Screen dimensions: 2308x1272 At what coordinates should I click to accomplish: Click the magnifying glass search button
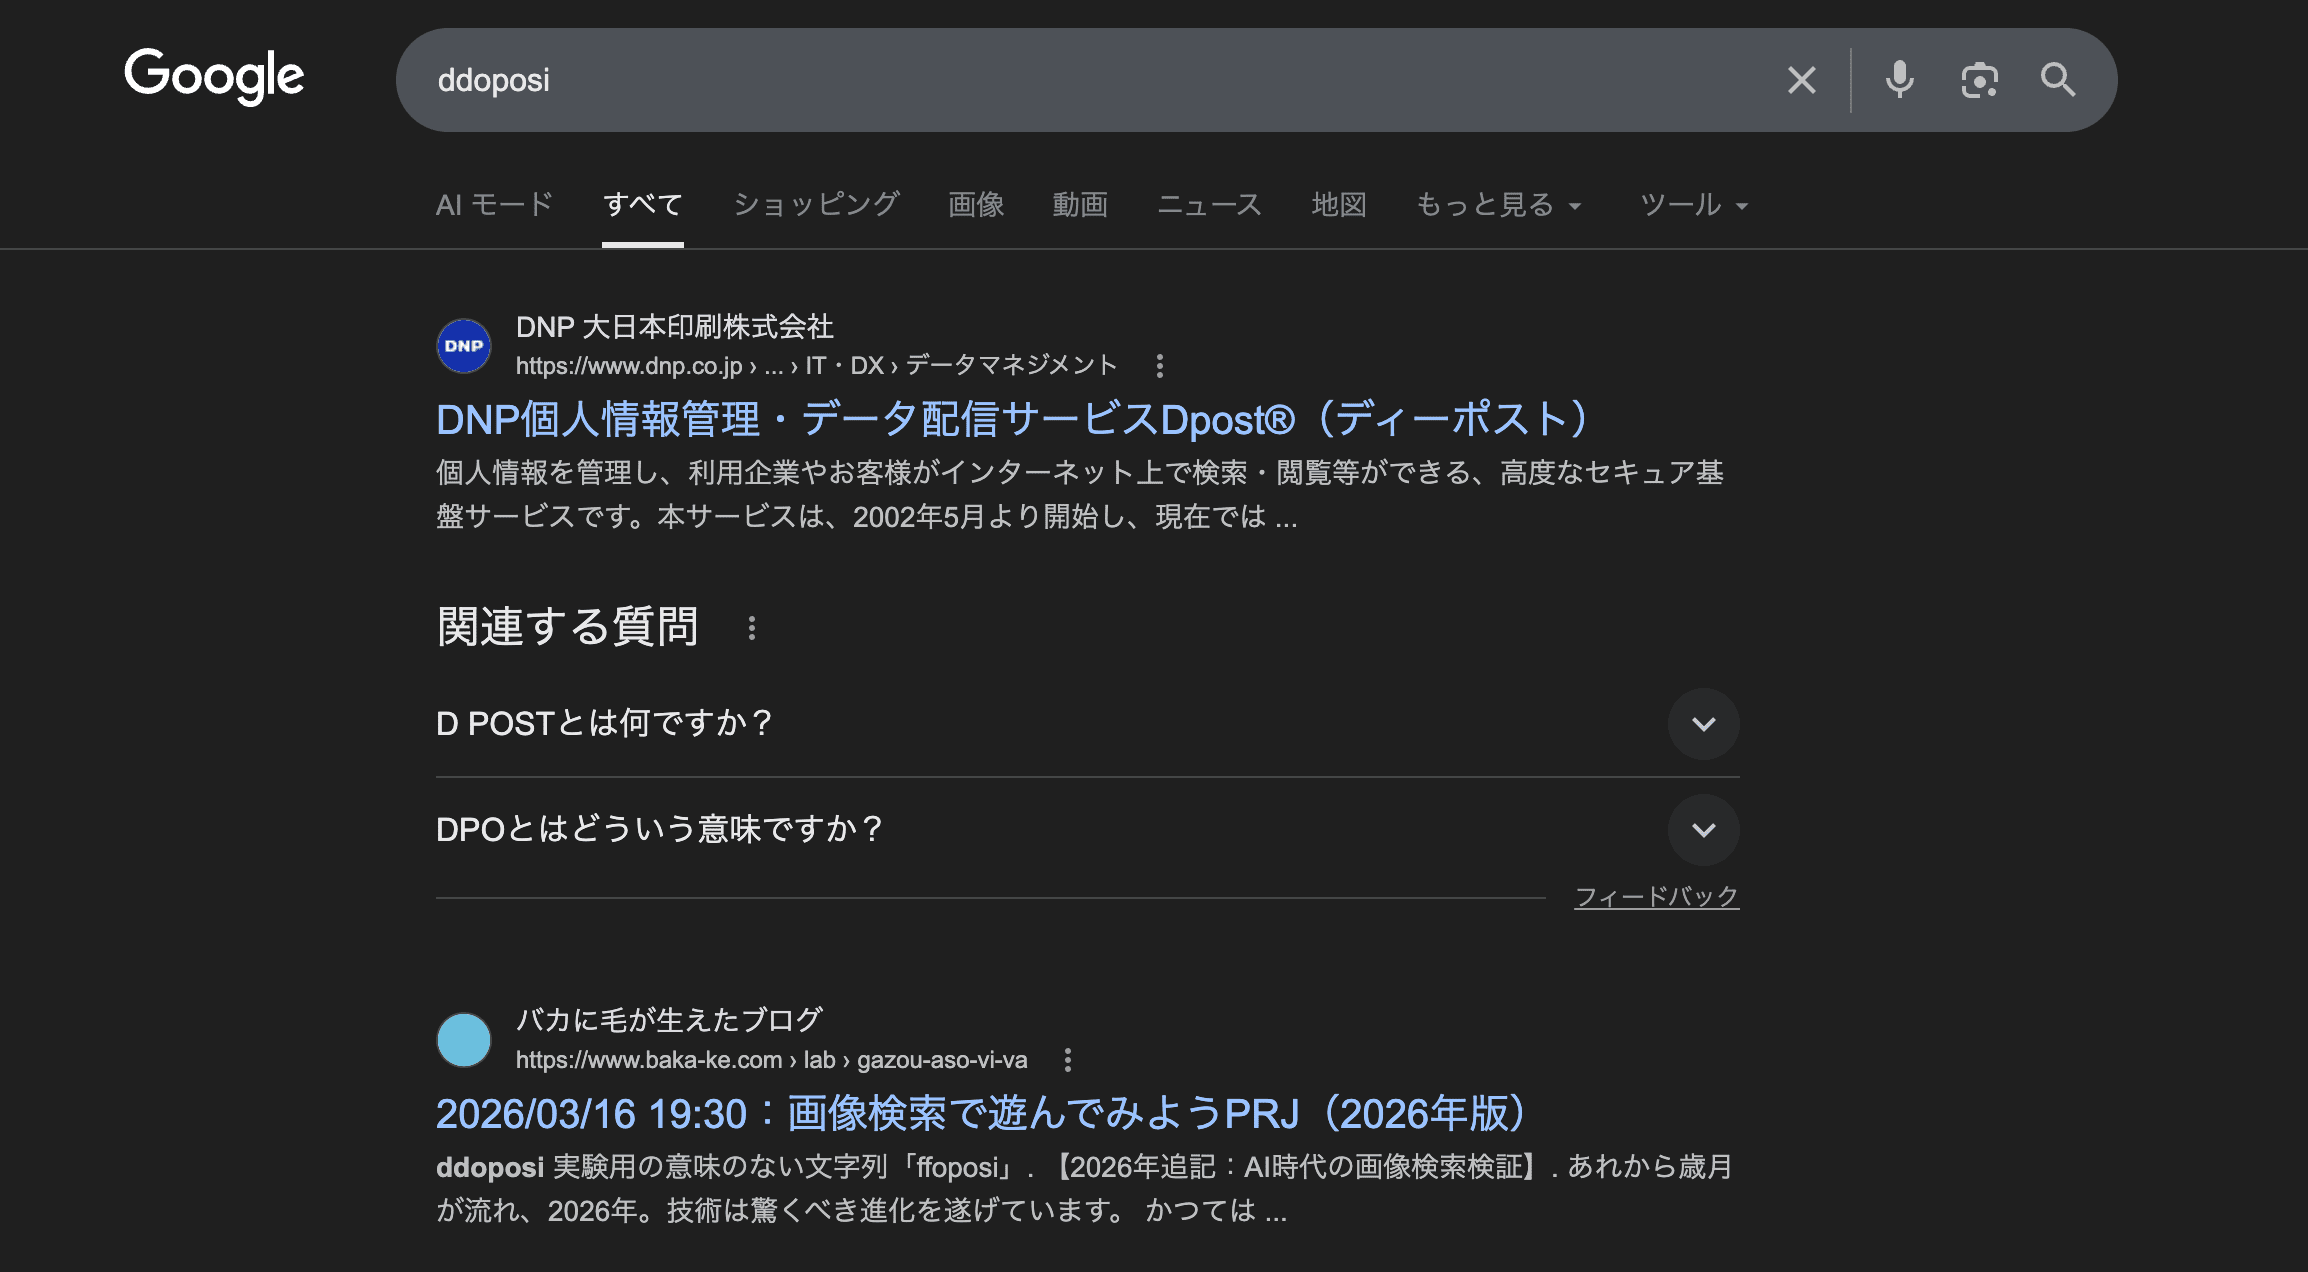pos(2057,80)
